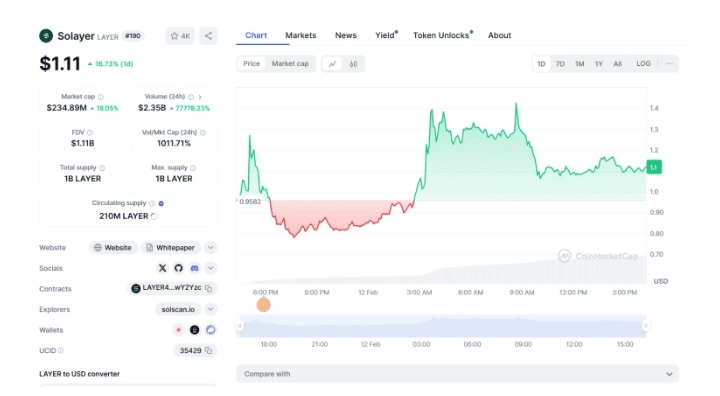720x396 pixels.
Task: Open Solayer X (Twitter) profile icon
Action: coord(163,268)
